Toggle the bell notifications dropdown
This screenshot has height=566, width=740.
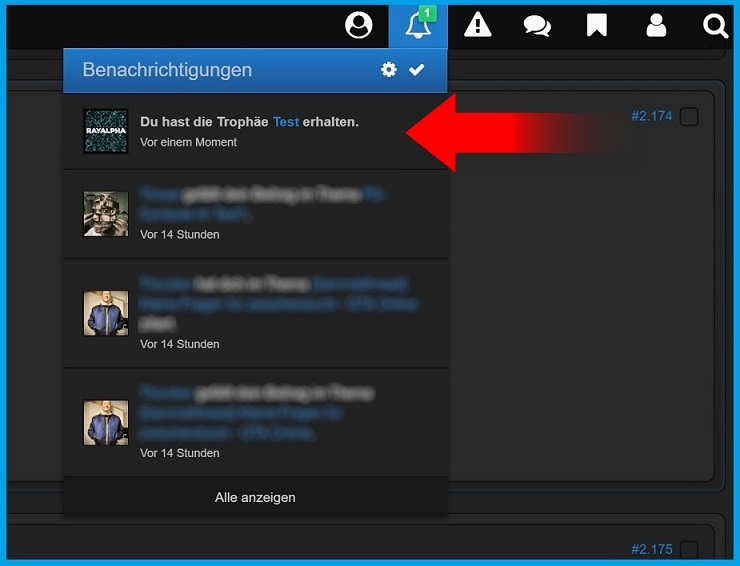click(417, 26)
